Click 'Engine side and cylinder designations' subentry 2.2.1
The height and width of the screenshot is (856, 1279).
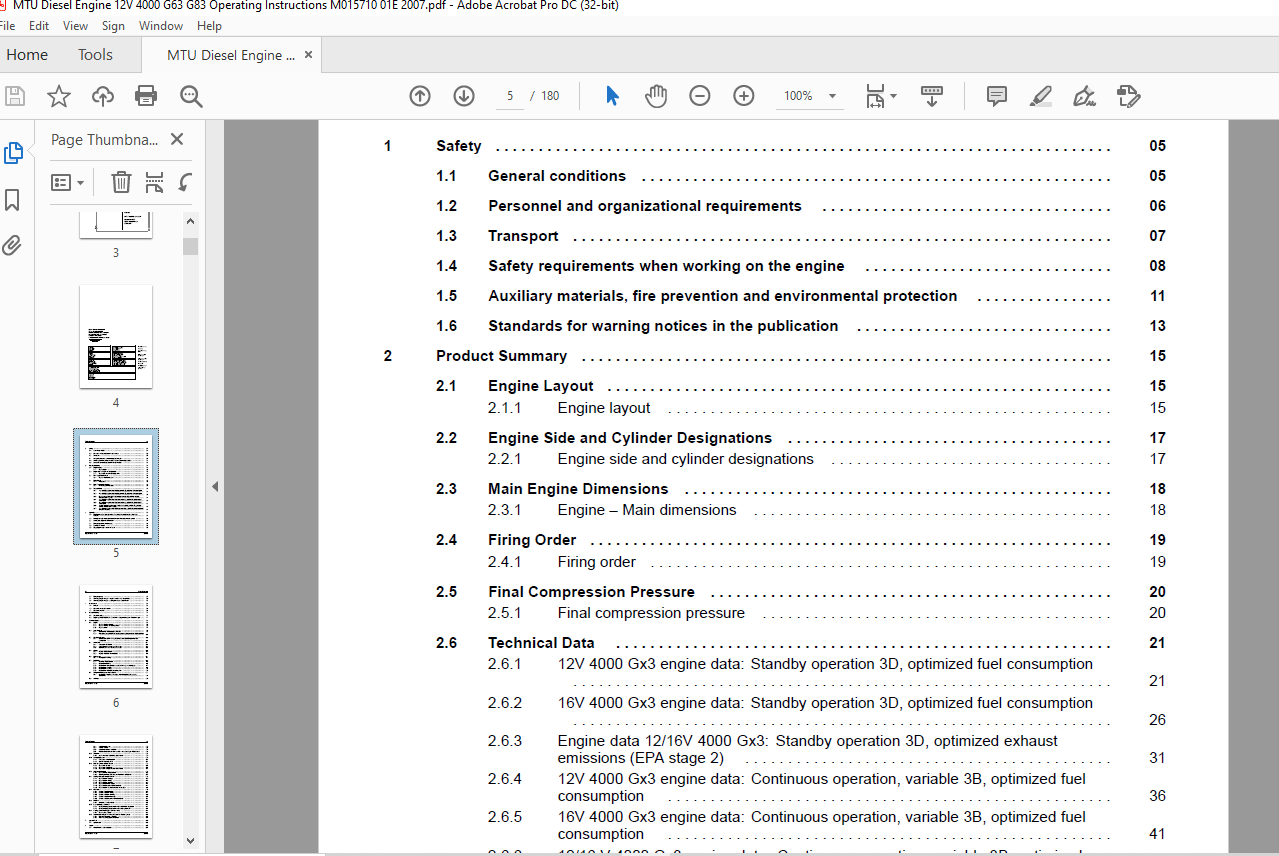coord(686,459)
